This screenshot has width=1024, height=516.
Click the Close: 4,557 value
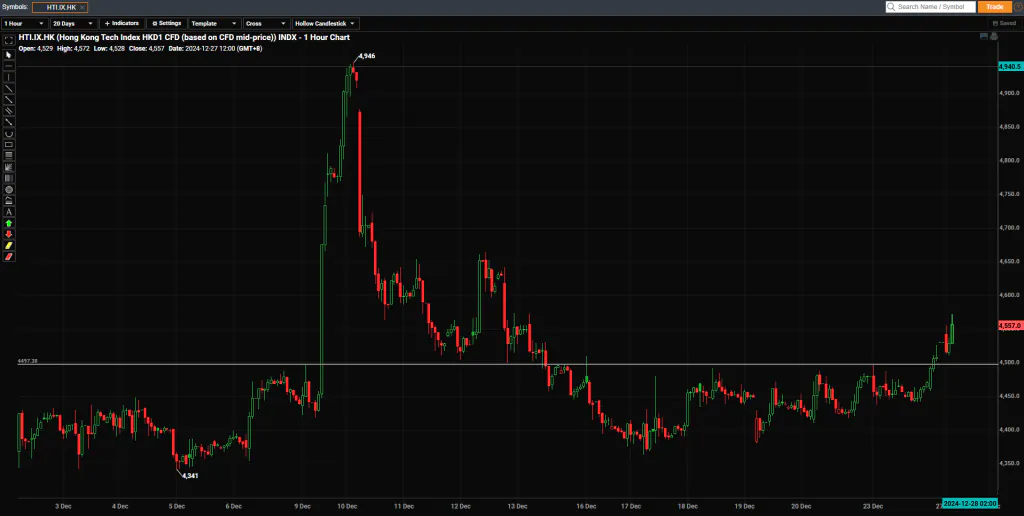pyautogui.click(x=148, y=48)
